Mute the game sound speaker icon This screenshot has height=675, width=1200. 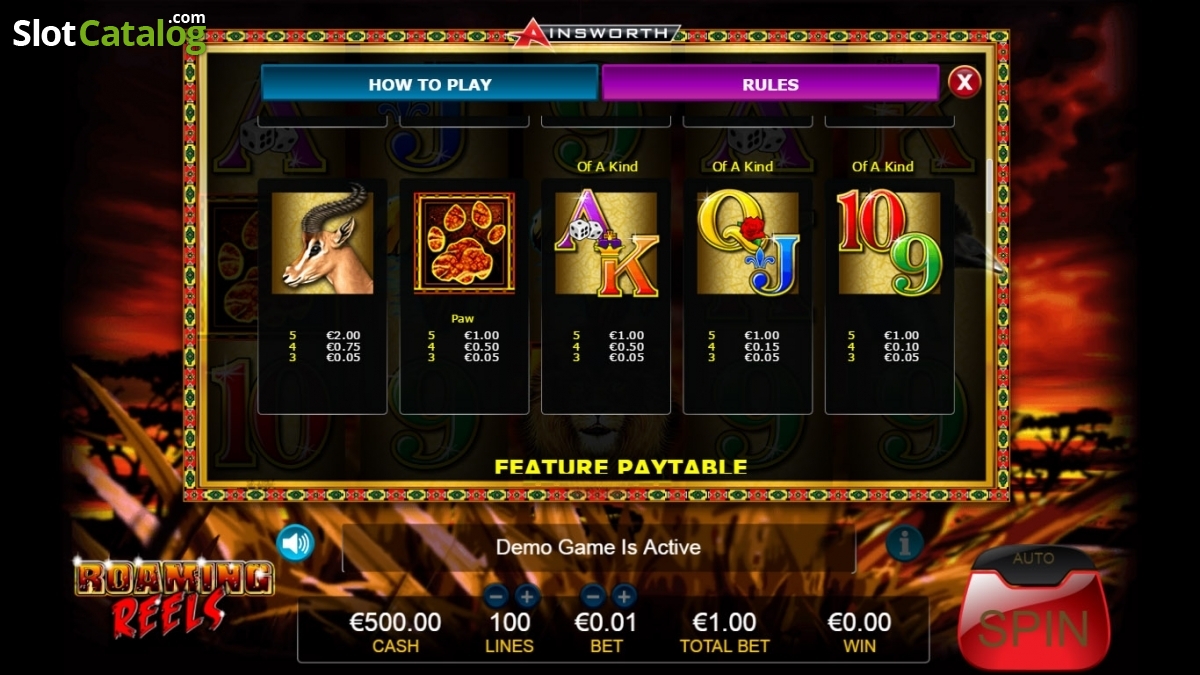[296, 543]
